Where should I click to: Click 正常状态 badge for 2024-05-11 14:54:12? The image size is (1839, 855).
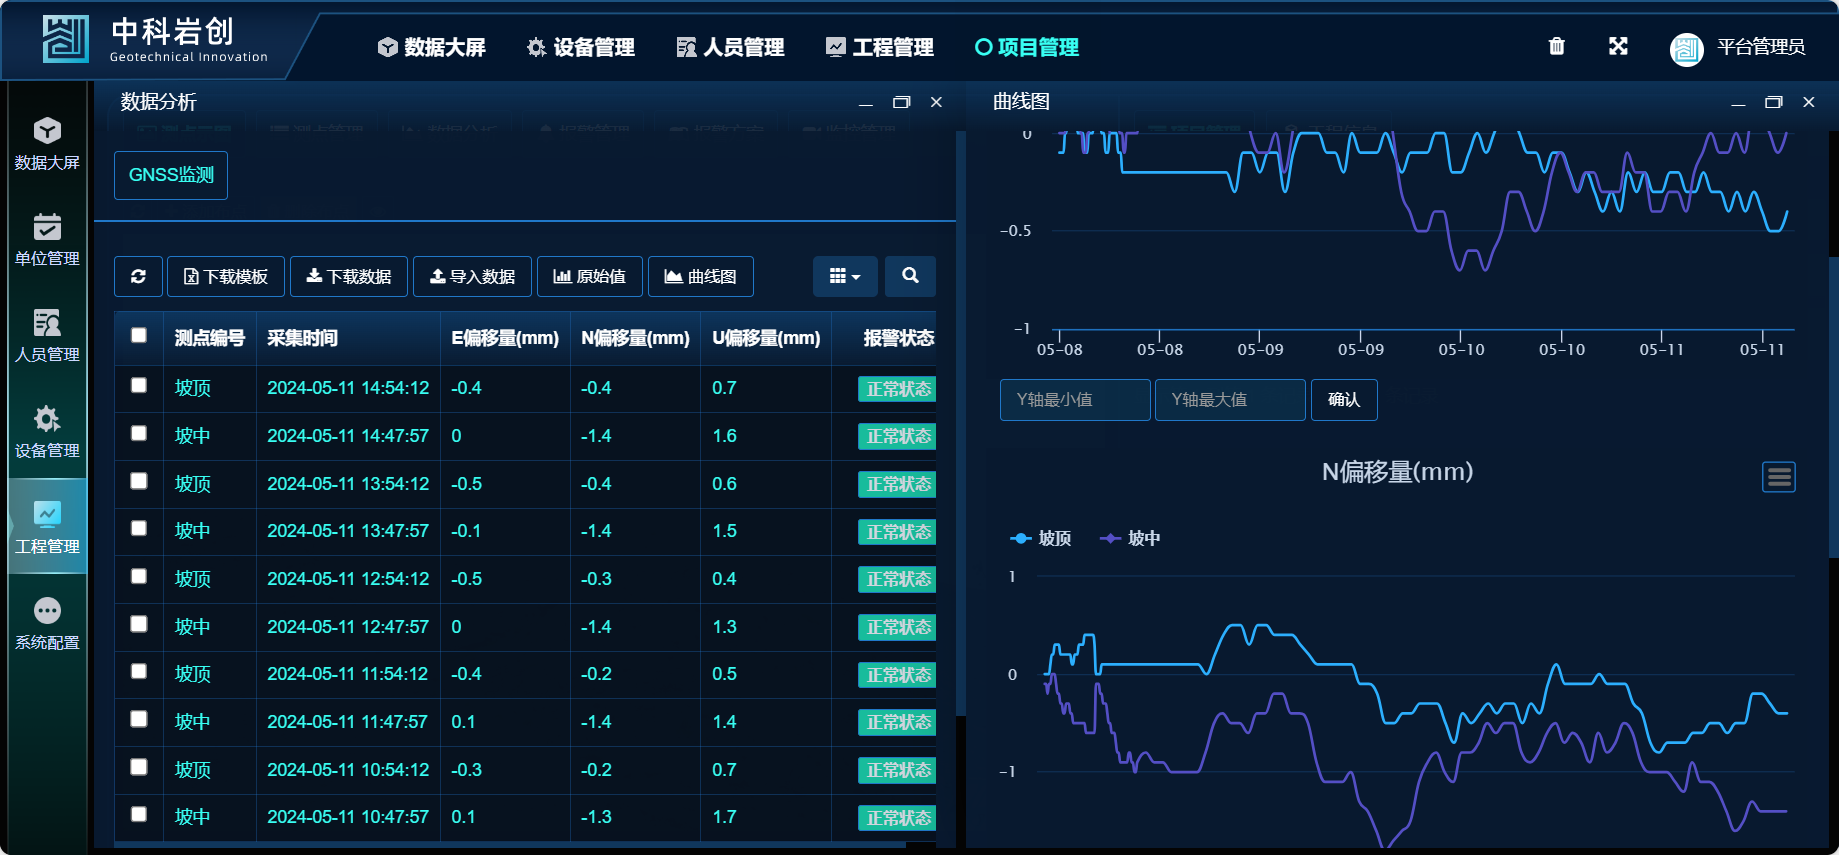point(897,389)
